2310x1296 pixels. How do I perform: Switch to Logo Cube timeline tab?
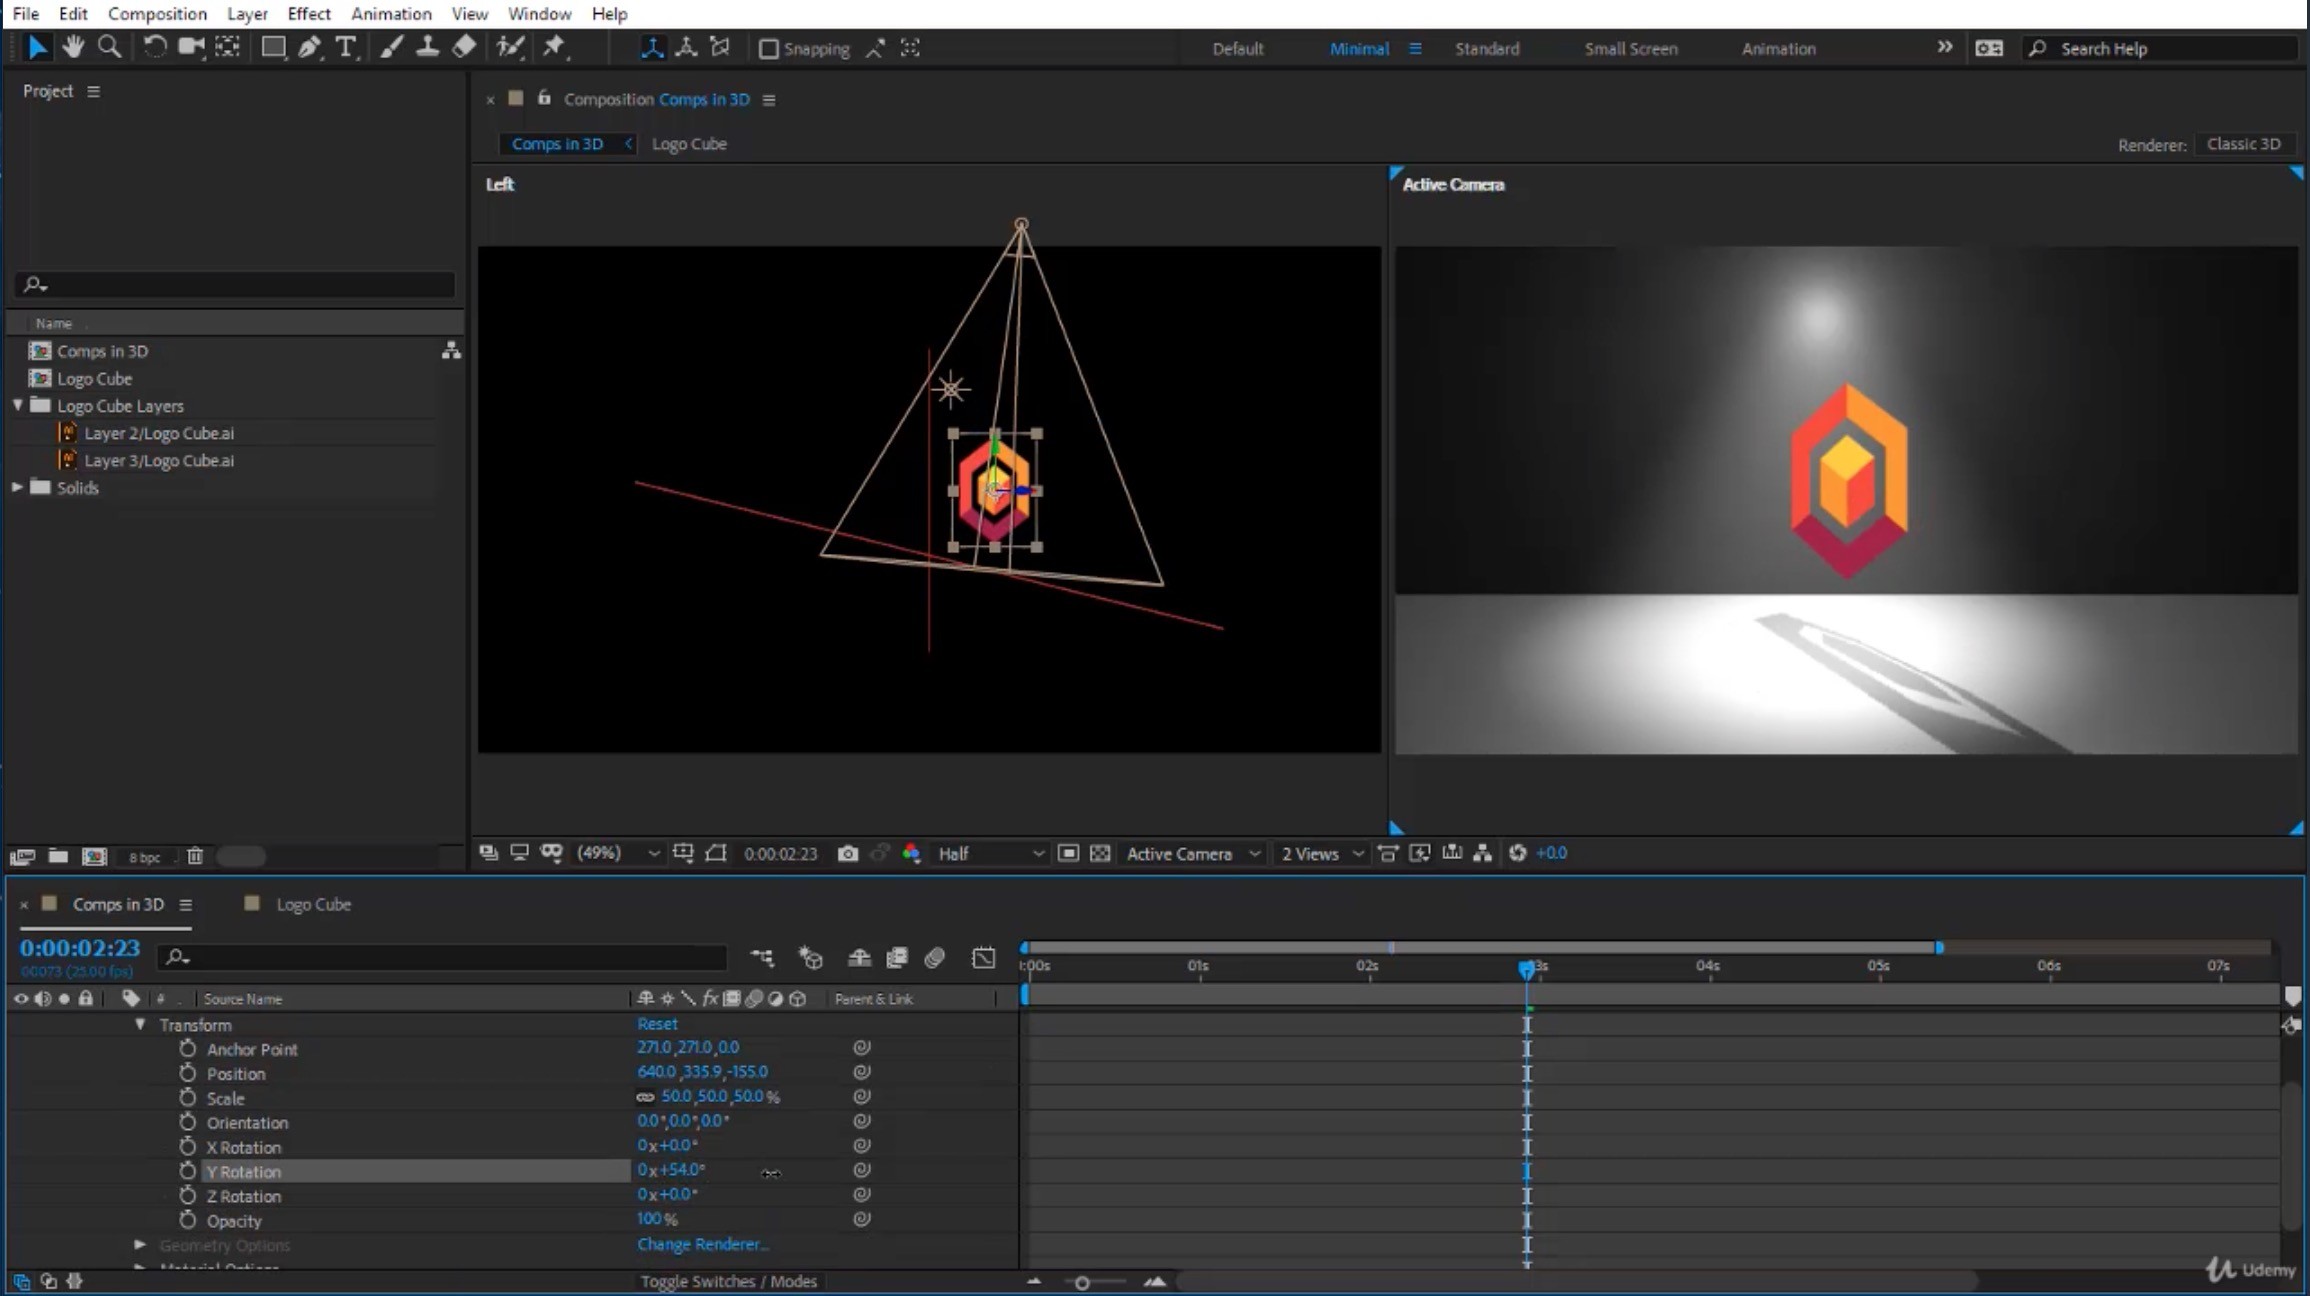pos(313,904)
